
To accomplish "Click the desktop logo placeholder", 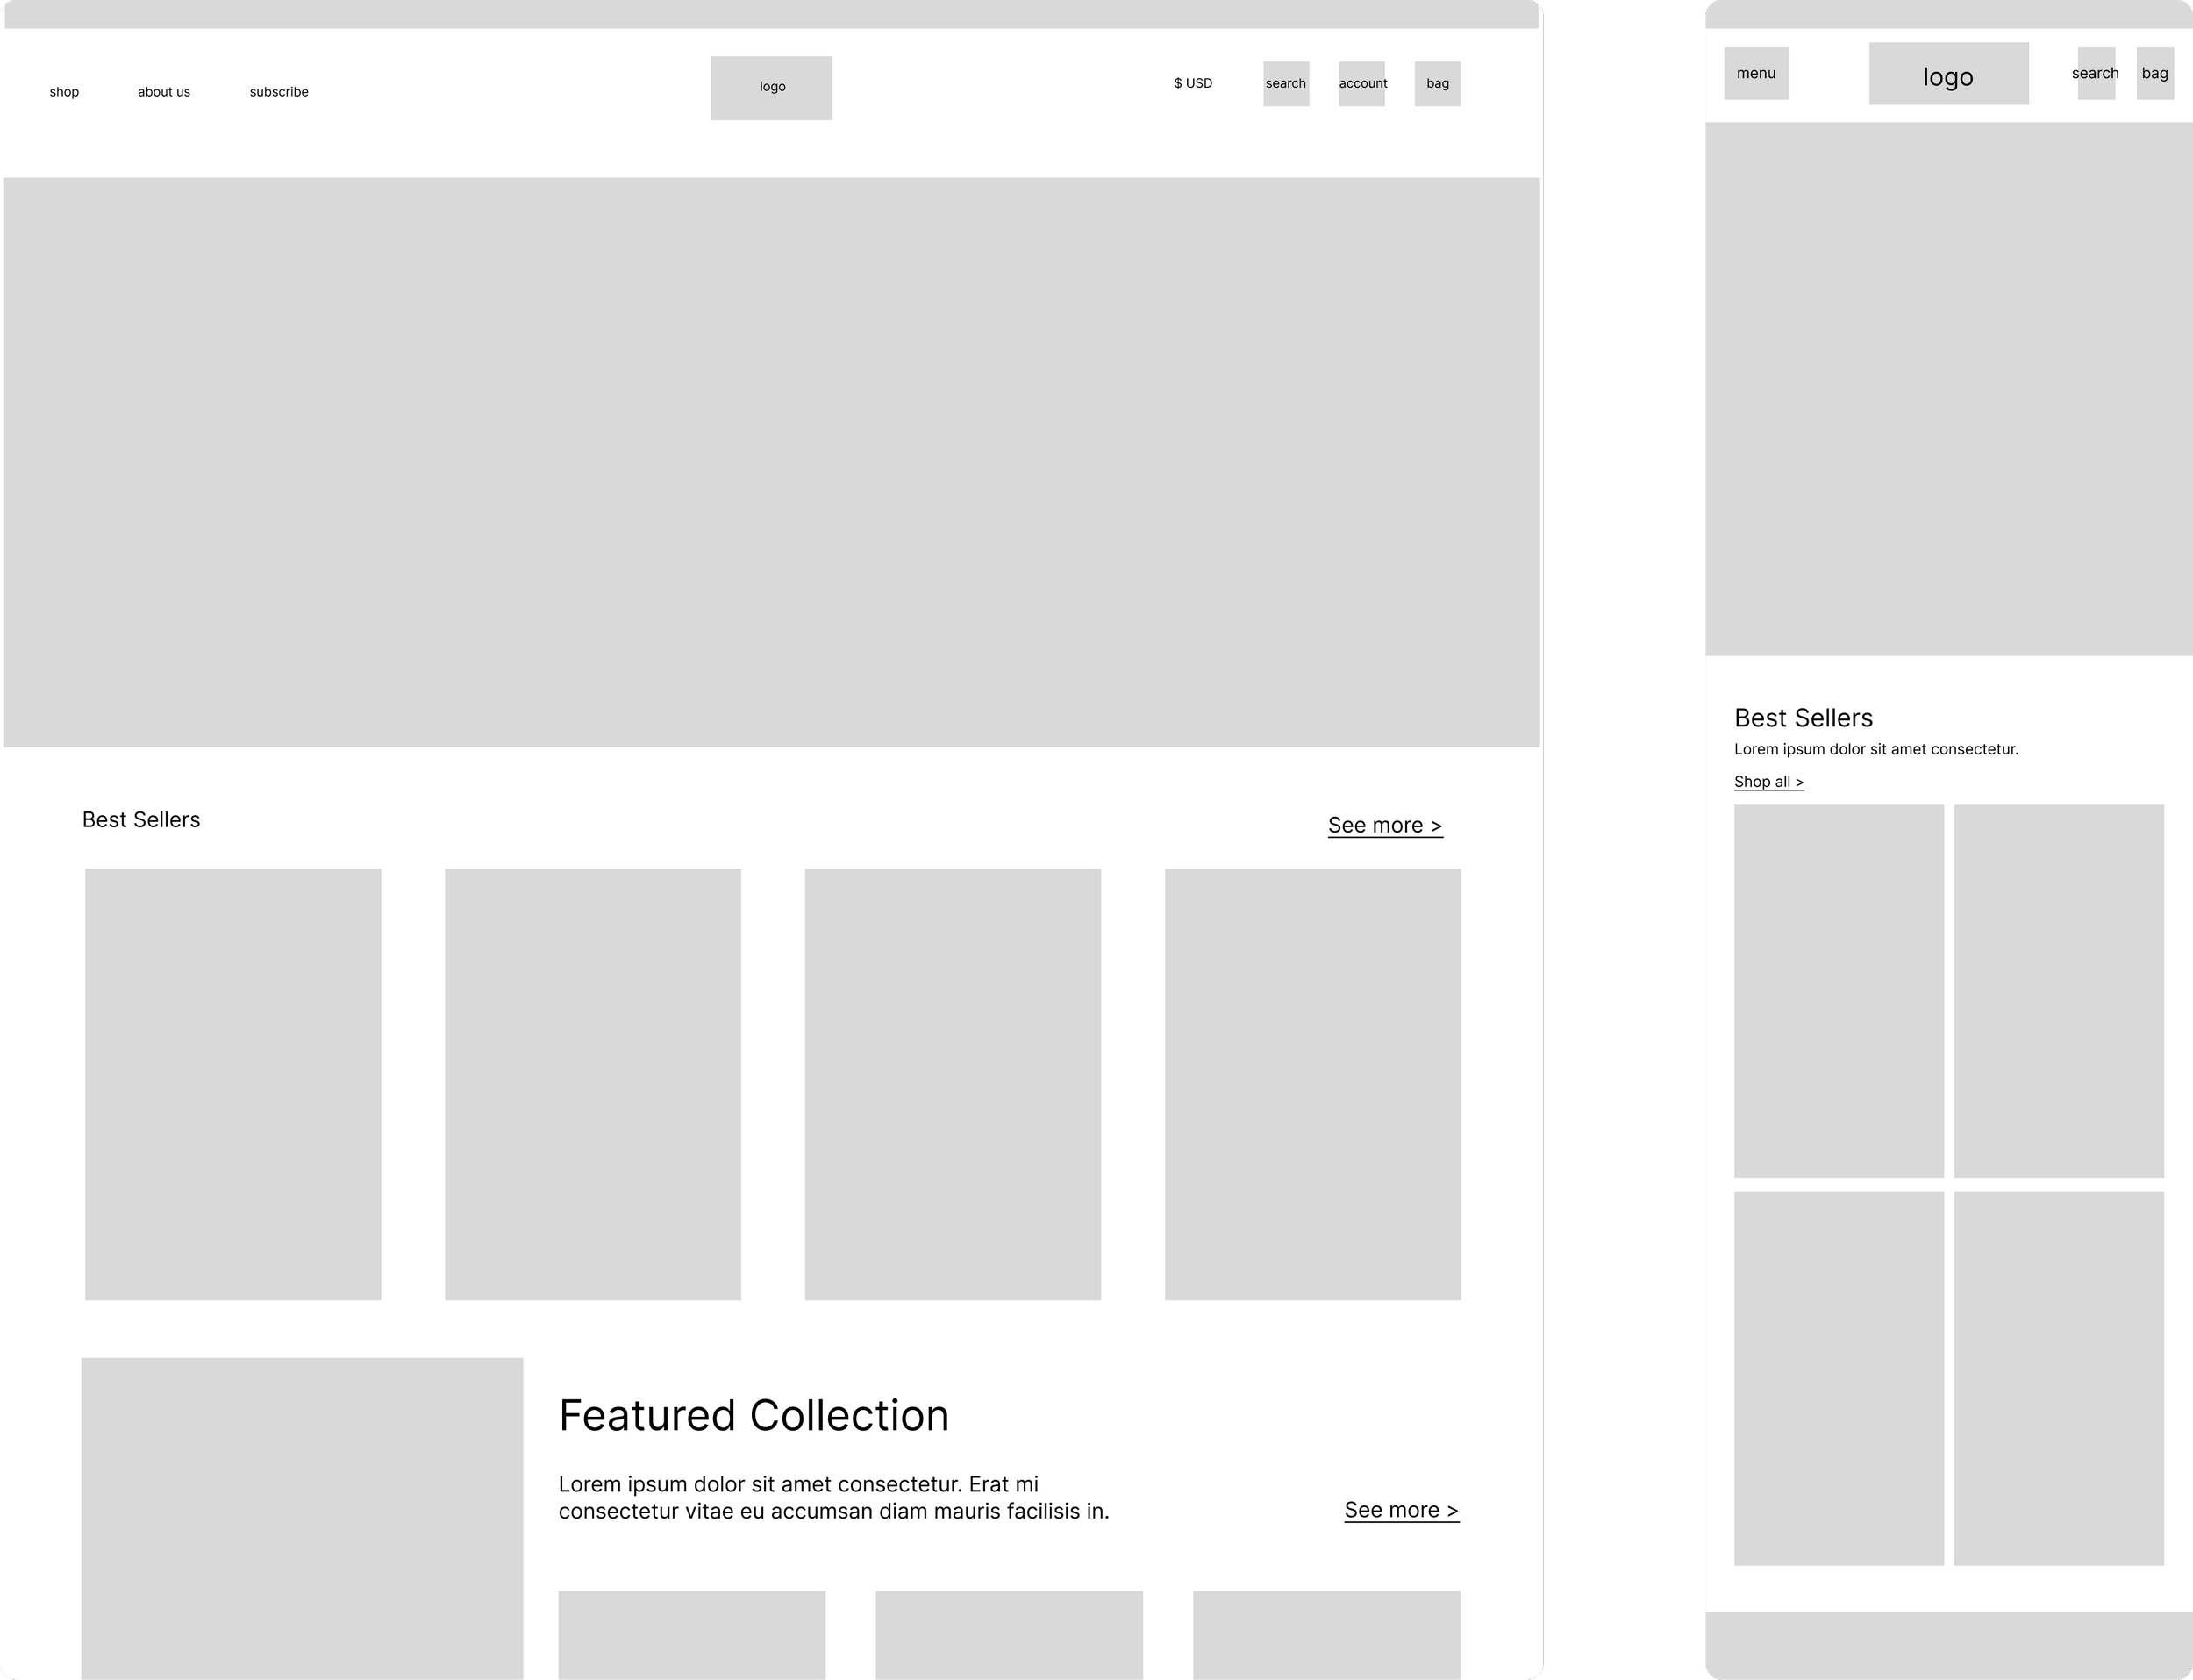I will click(x=771, y=88).
